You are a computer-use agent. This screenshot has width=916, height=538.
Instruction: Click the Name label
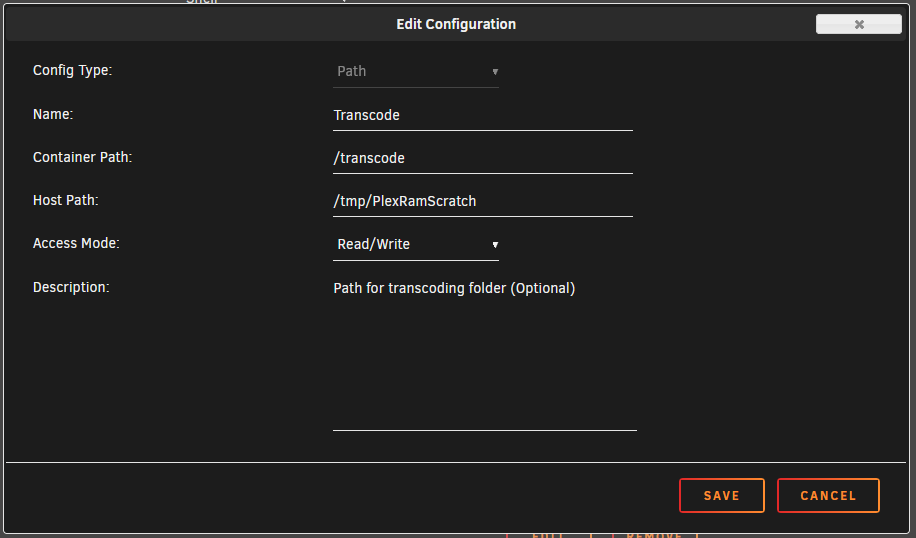53,114
